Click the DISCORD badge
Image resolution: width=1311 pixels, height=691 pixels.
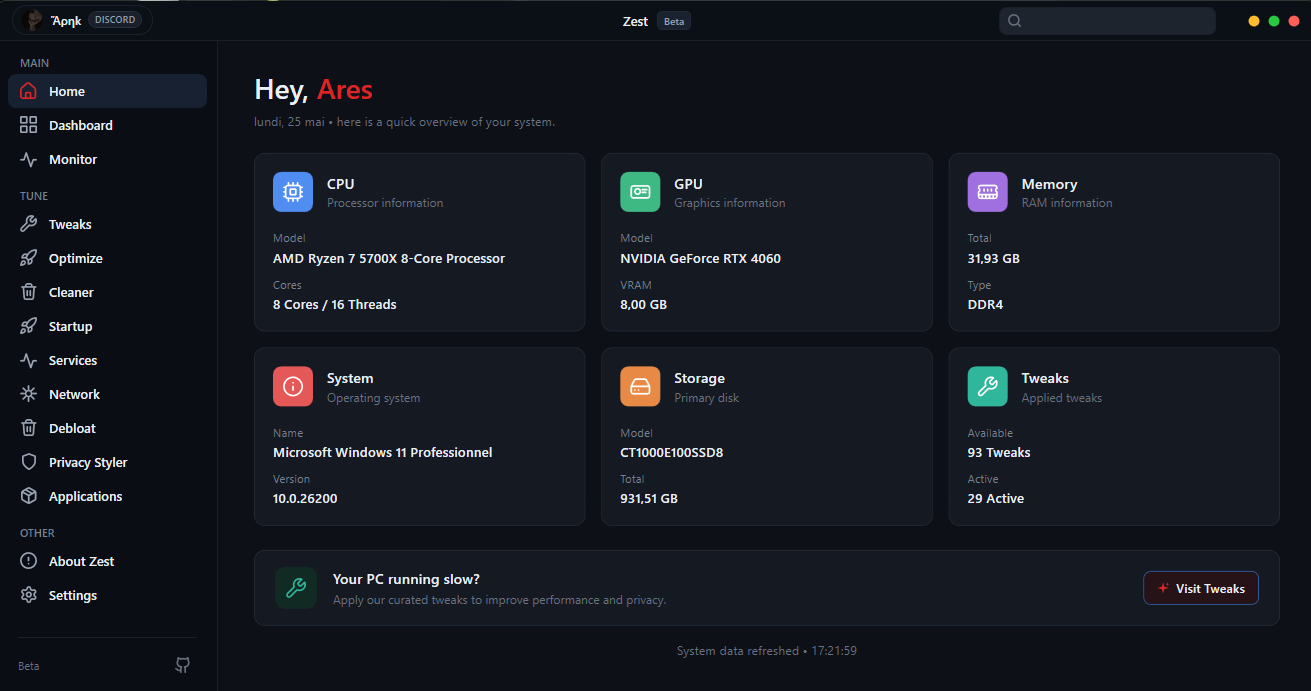pyautogui.click(x=115, y=20)
